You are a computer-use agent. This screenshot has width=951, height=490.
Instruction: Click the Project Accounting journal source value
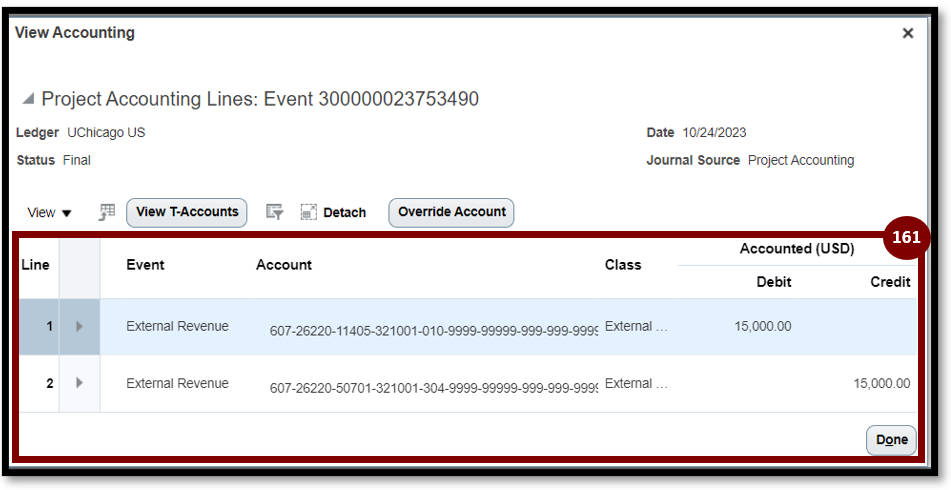801,161
